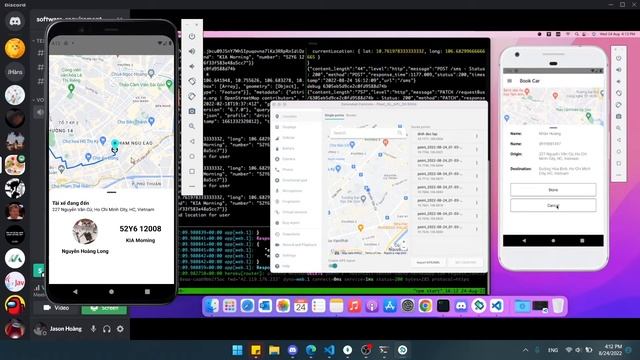The width and height of the screenshot is (640, 360).
Task: Click the driver avatar photo on left phone
Action: click(85, 231)
